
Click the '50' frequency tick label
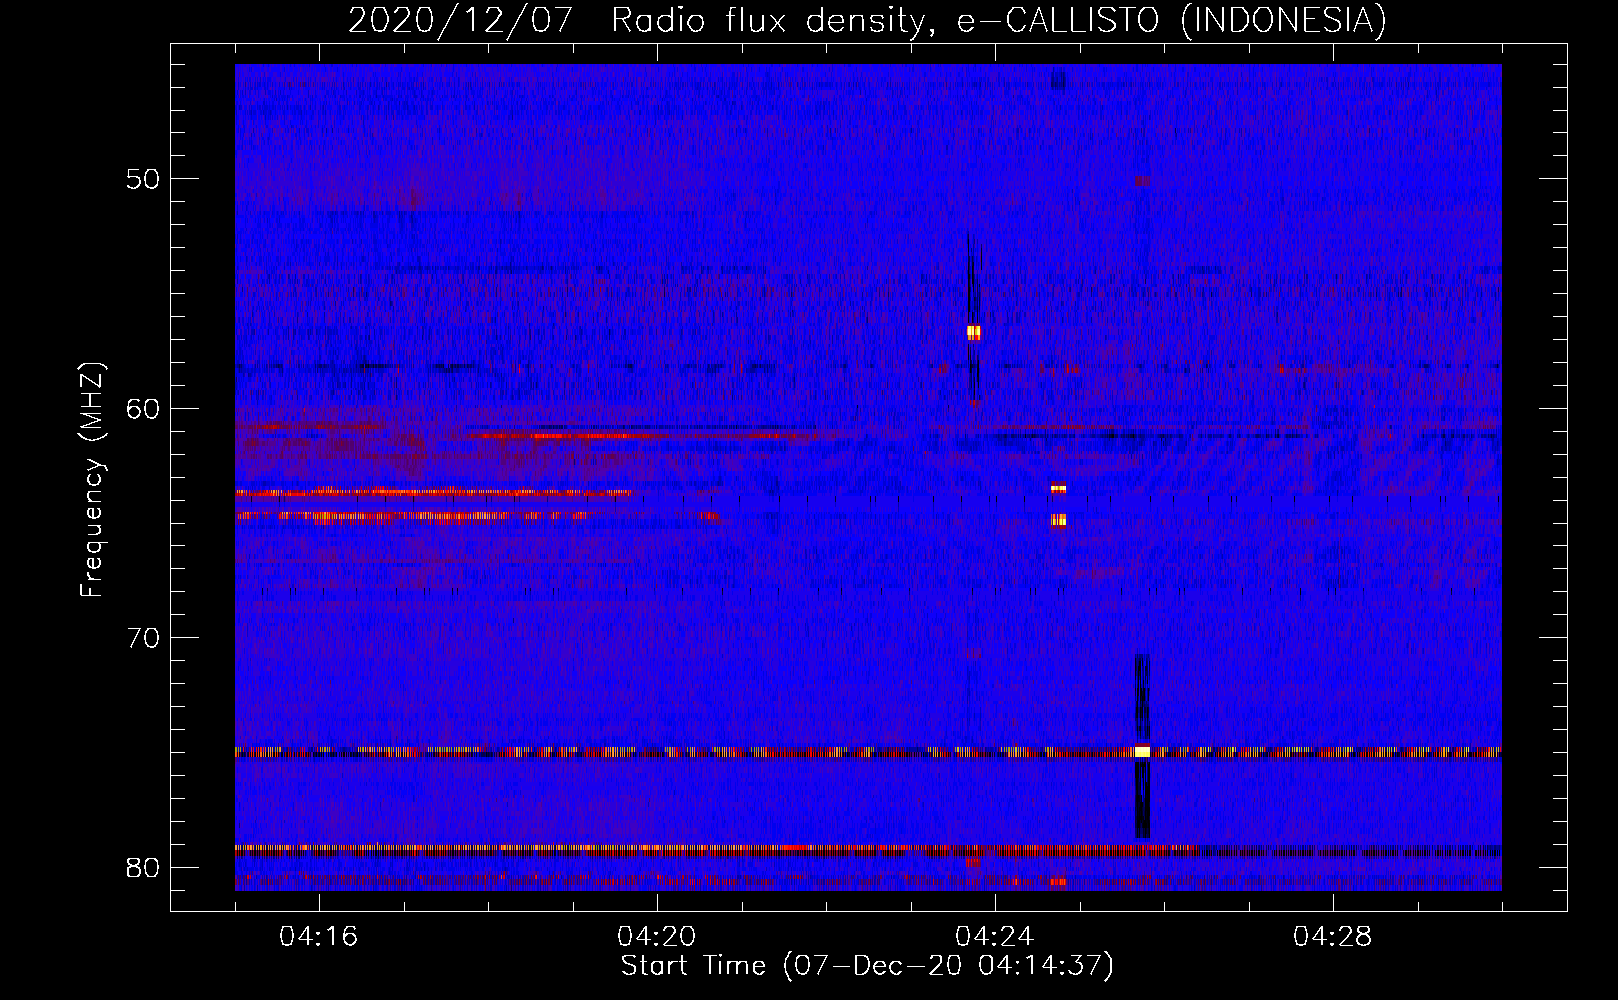point(143,179)
